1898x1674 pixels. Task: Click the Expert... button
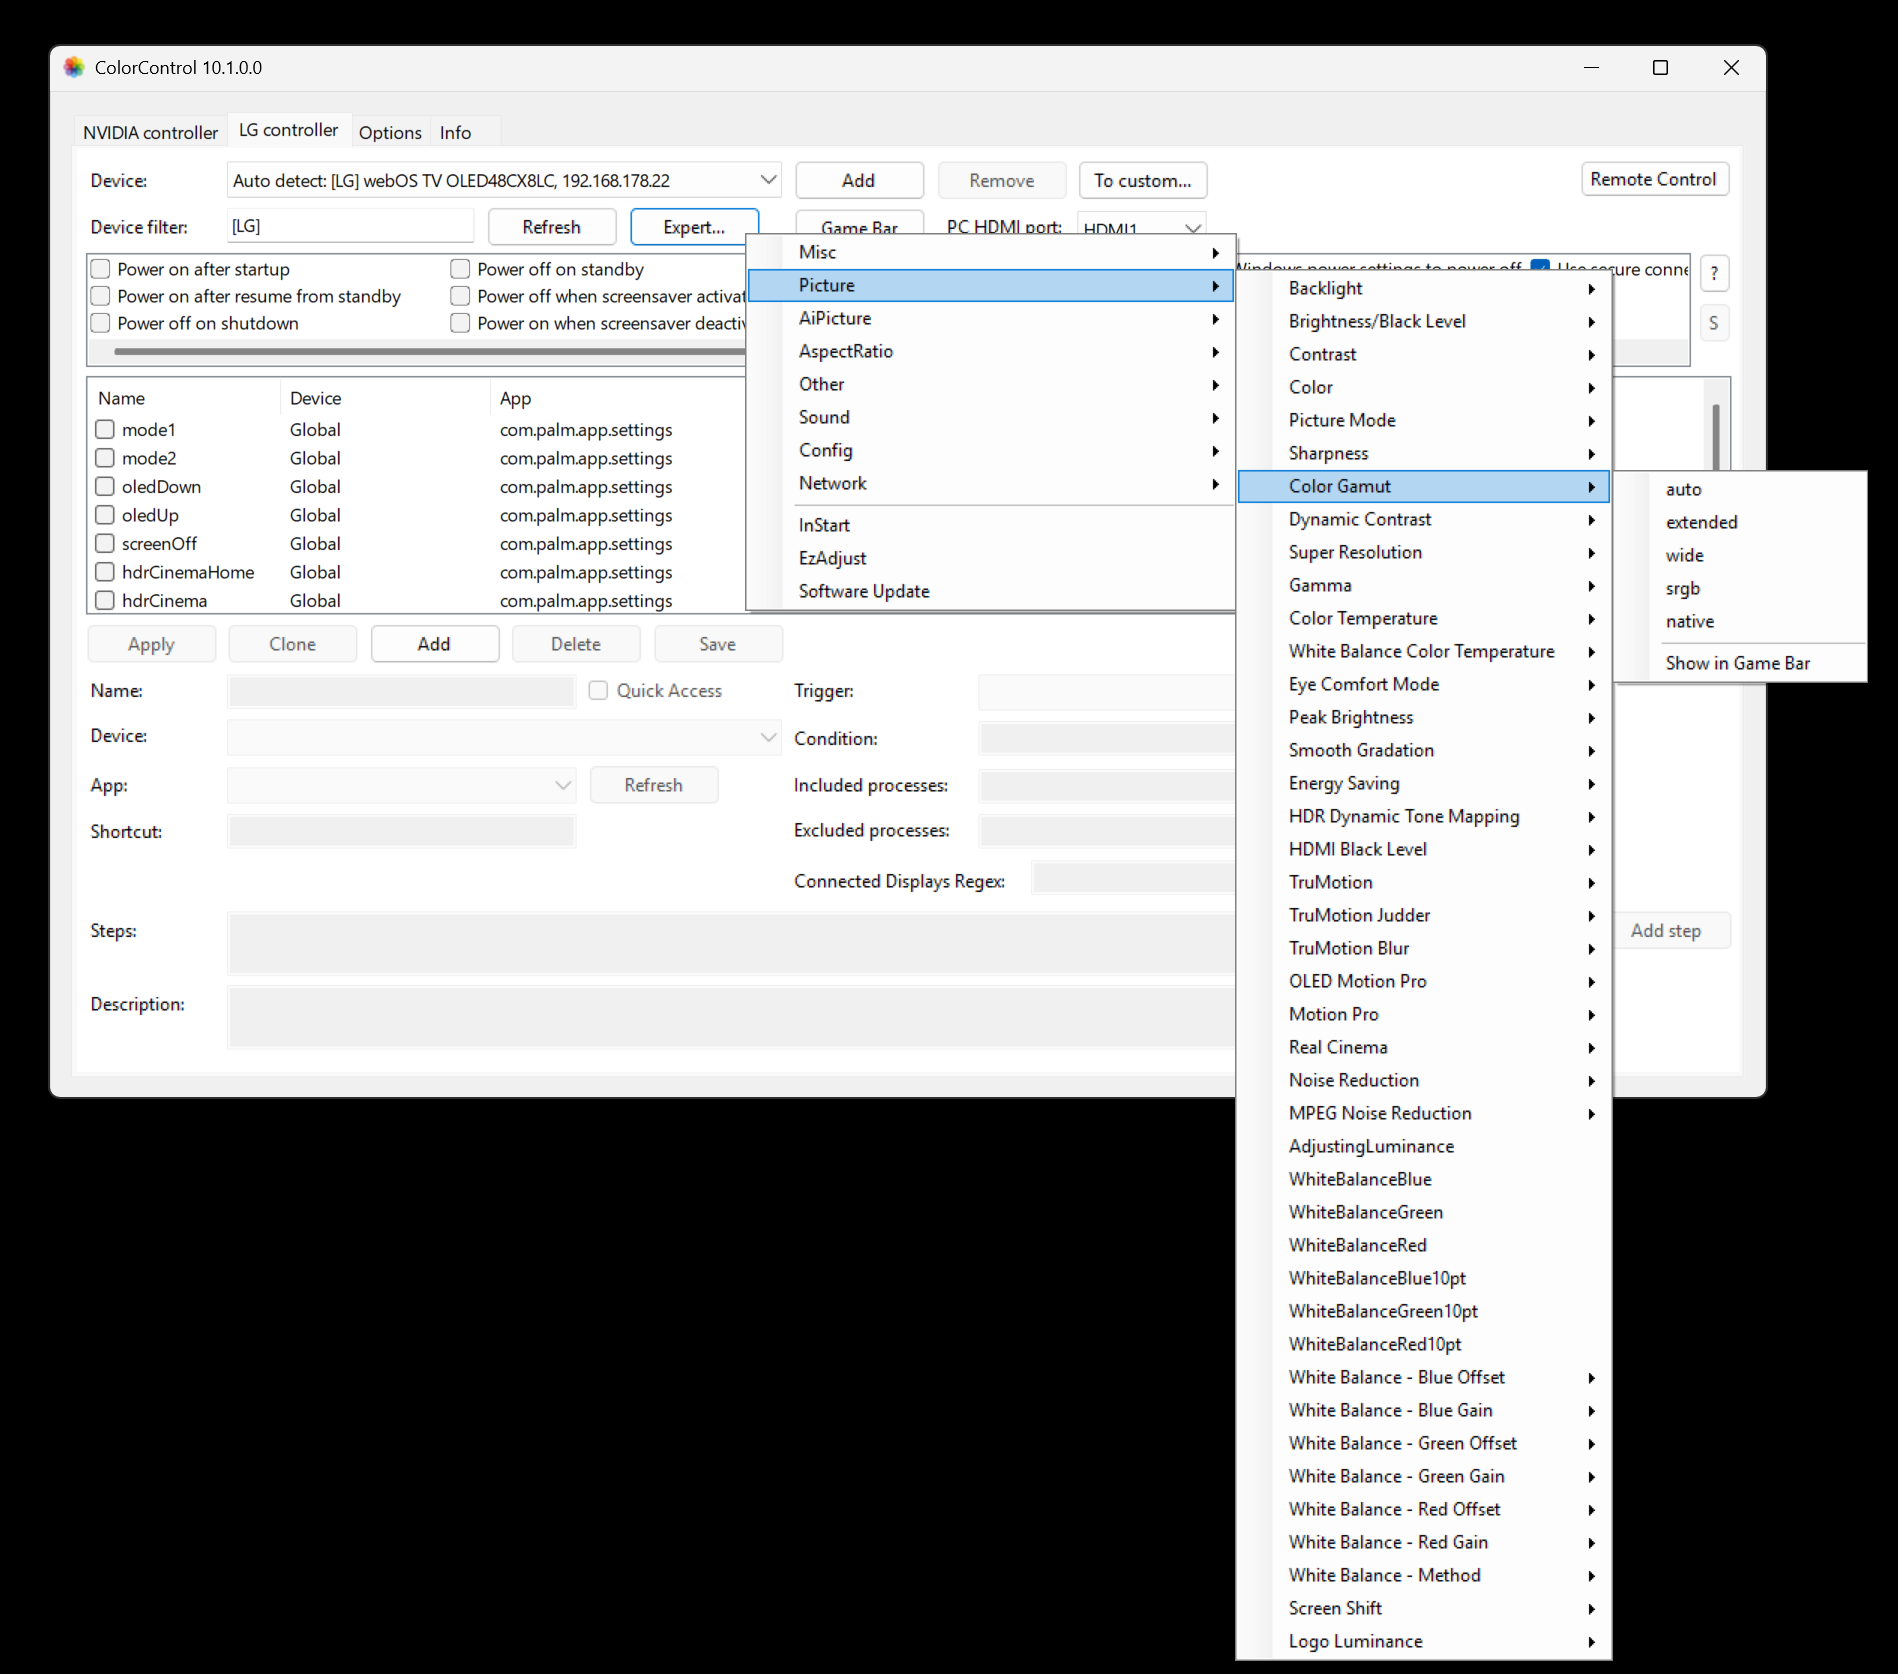694,227
